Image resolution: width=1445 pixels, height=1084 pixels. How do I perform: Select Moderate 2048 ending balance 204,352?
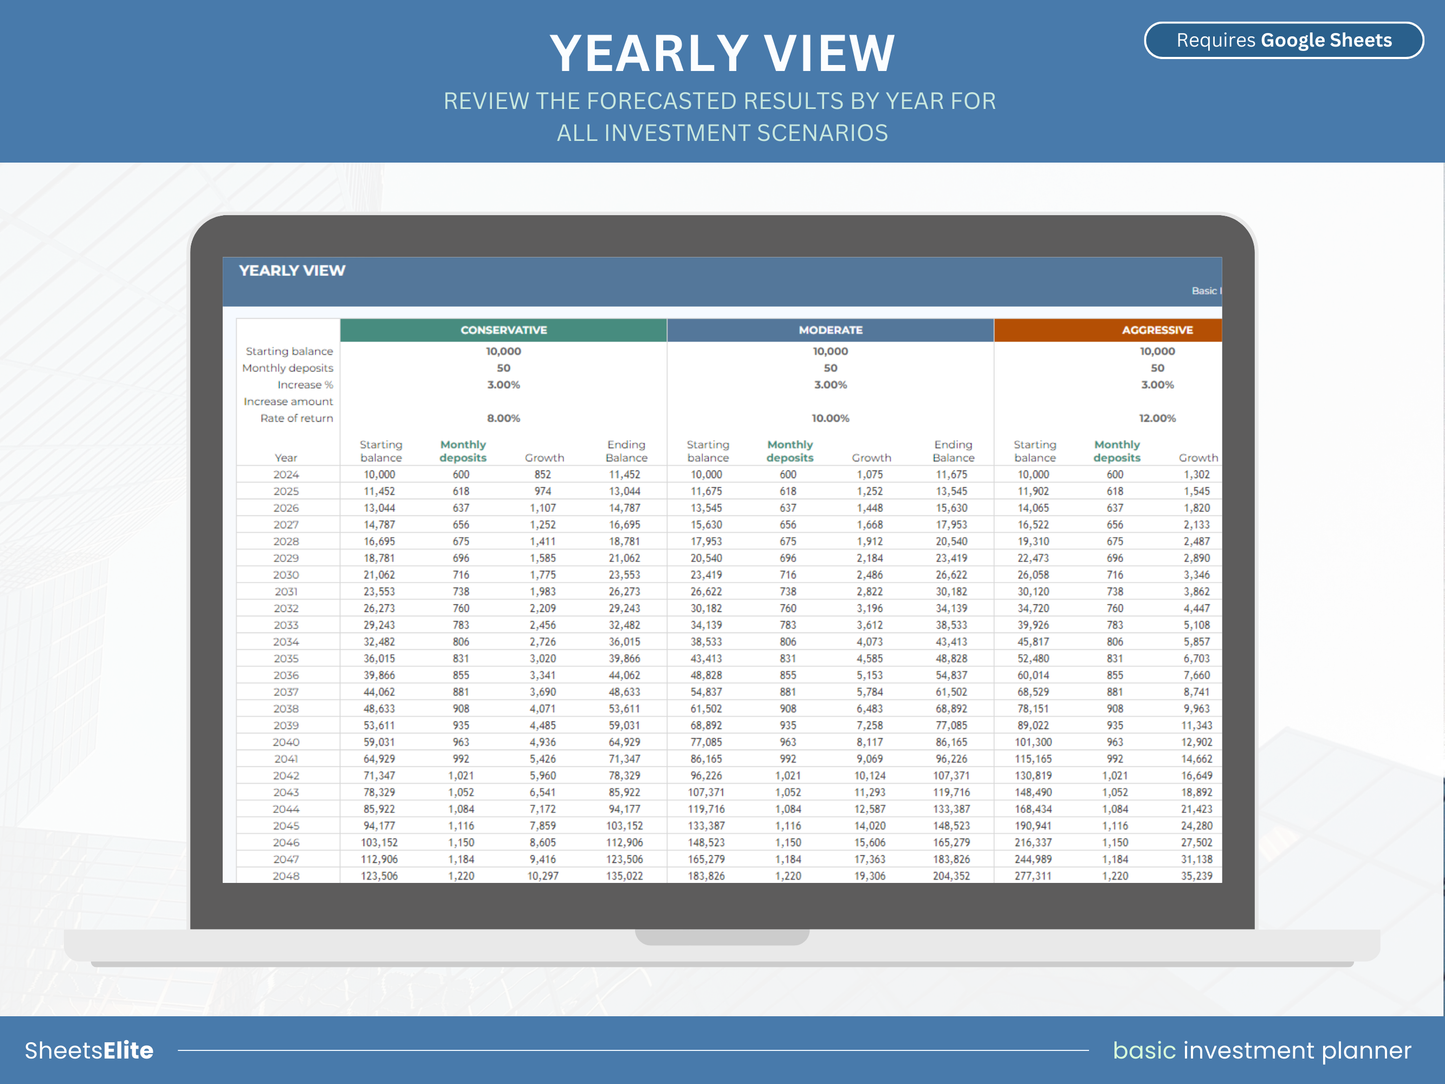click(x=951, y=876)
